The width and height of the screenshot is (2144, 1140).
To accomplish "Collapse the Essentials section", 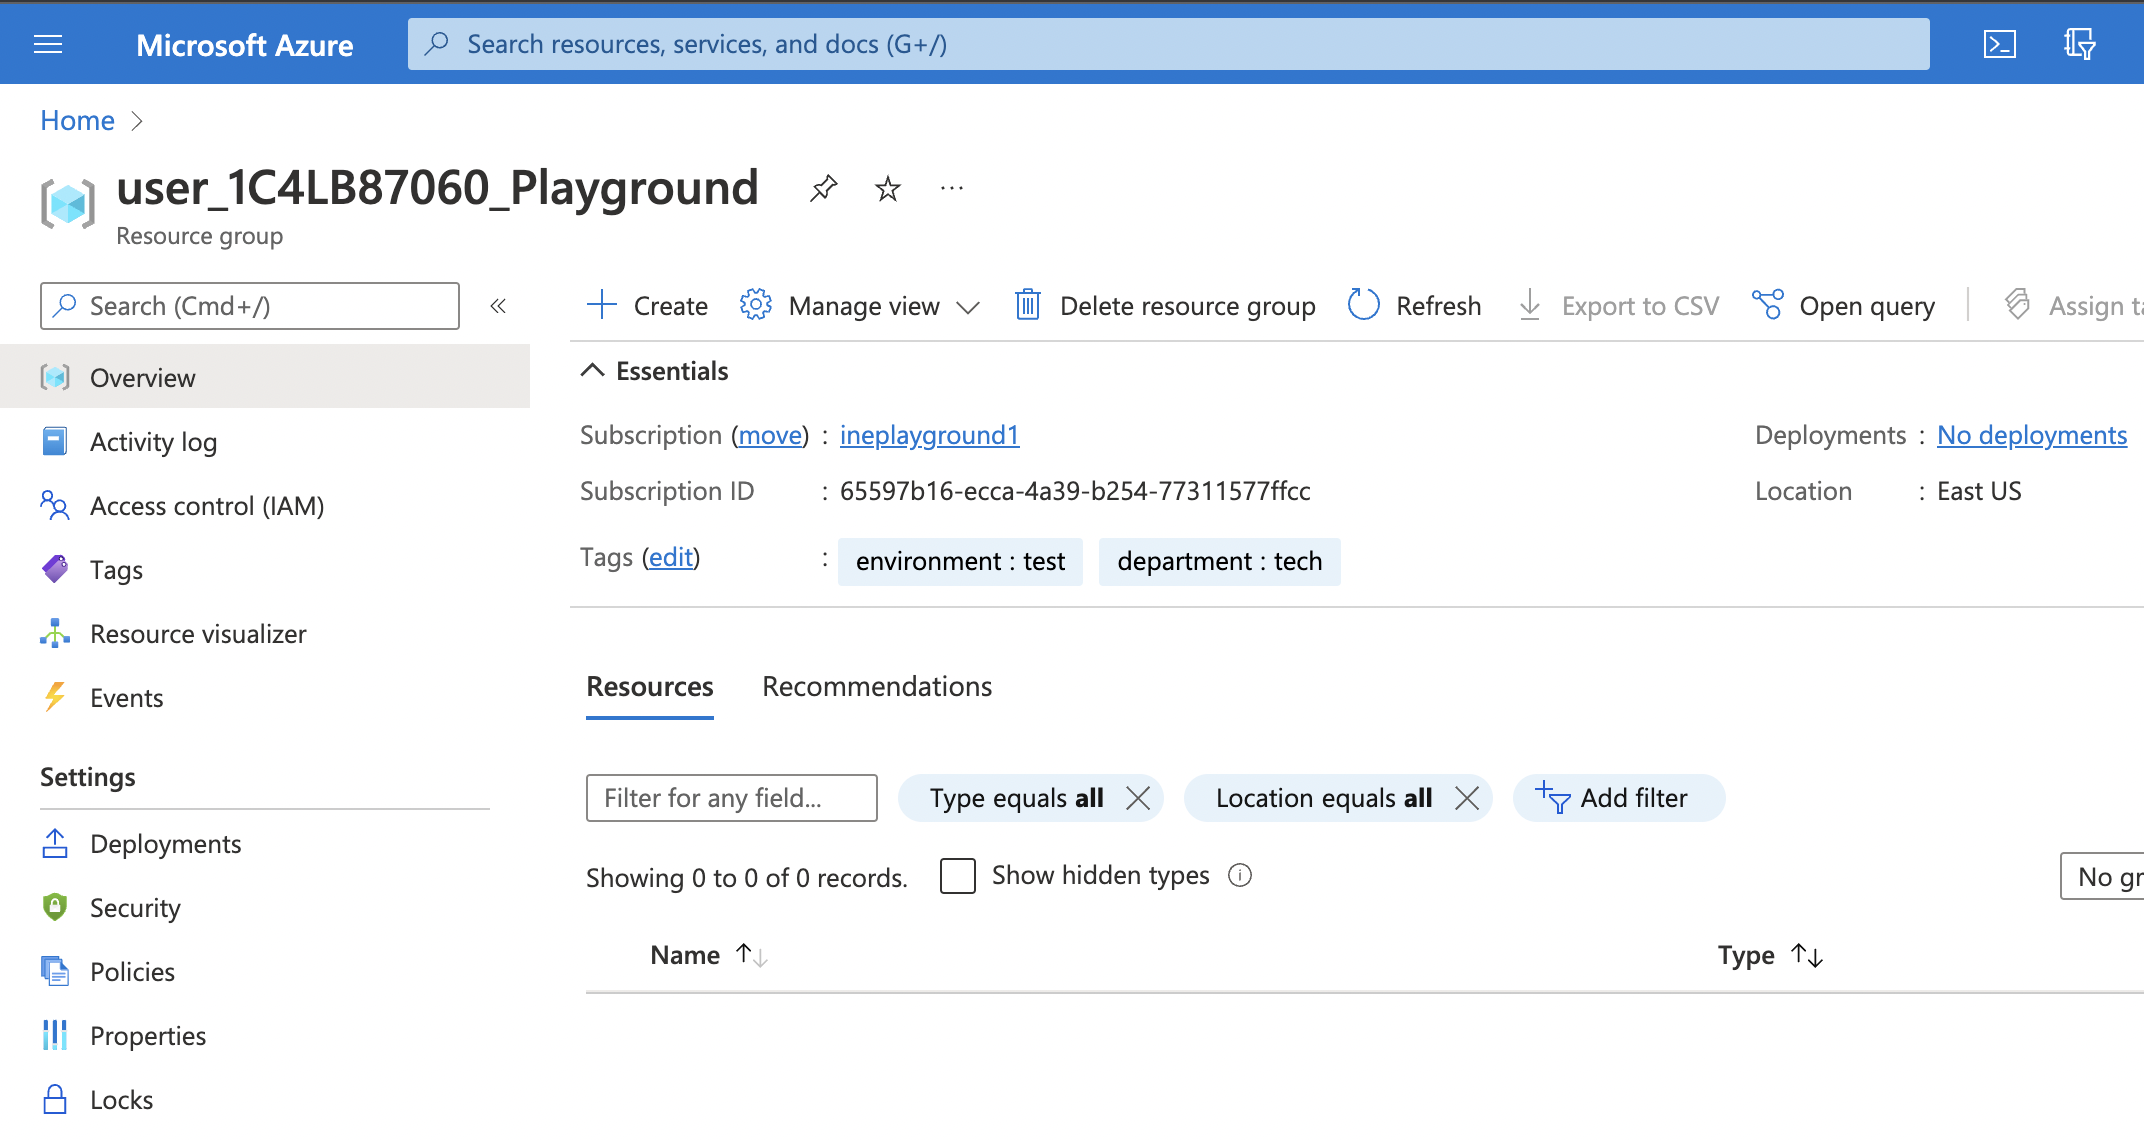I will [593, 371].
